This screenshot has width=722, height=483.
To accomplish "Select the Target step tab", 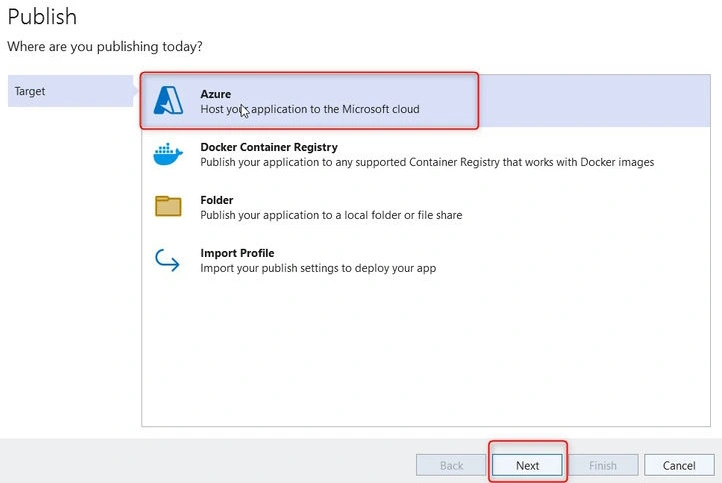I will (x=70, y=91).
